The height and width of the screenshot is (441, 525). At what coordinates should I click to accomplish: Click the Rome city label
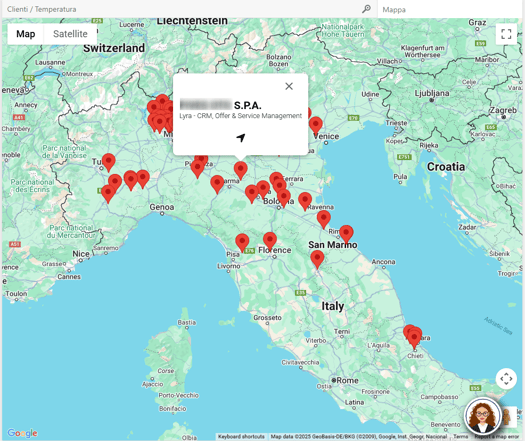(x=347, y=380)
